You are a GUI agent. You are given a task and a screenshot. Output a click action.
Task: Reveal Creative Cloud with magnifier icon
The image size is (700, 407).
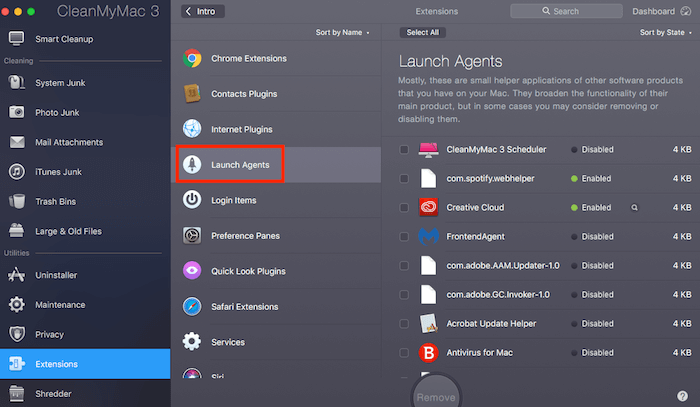[x=634, y=208]
